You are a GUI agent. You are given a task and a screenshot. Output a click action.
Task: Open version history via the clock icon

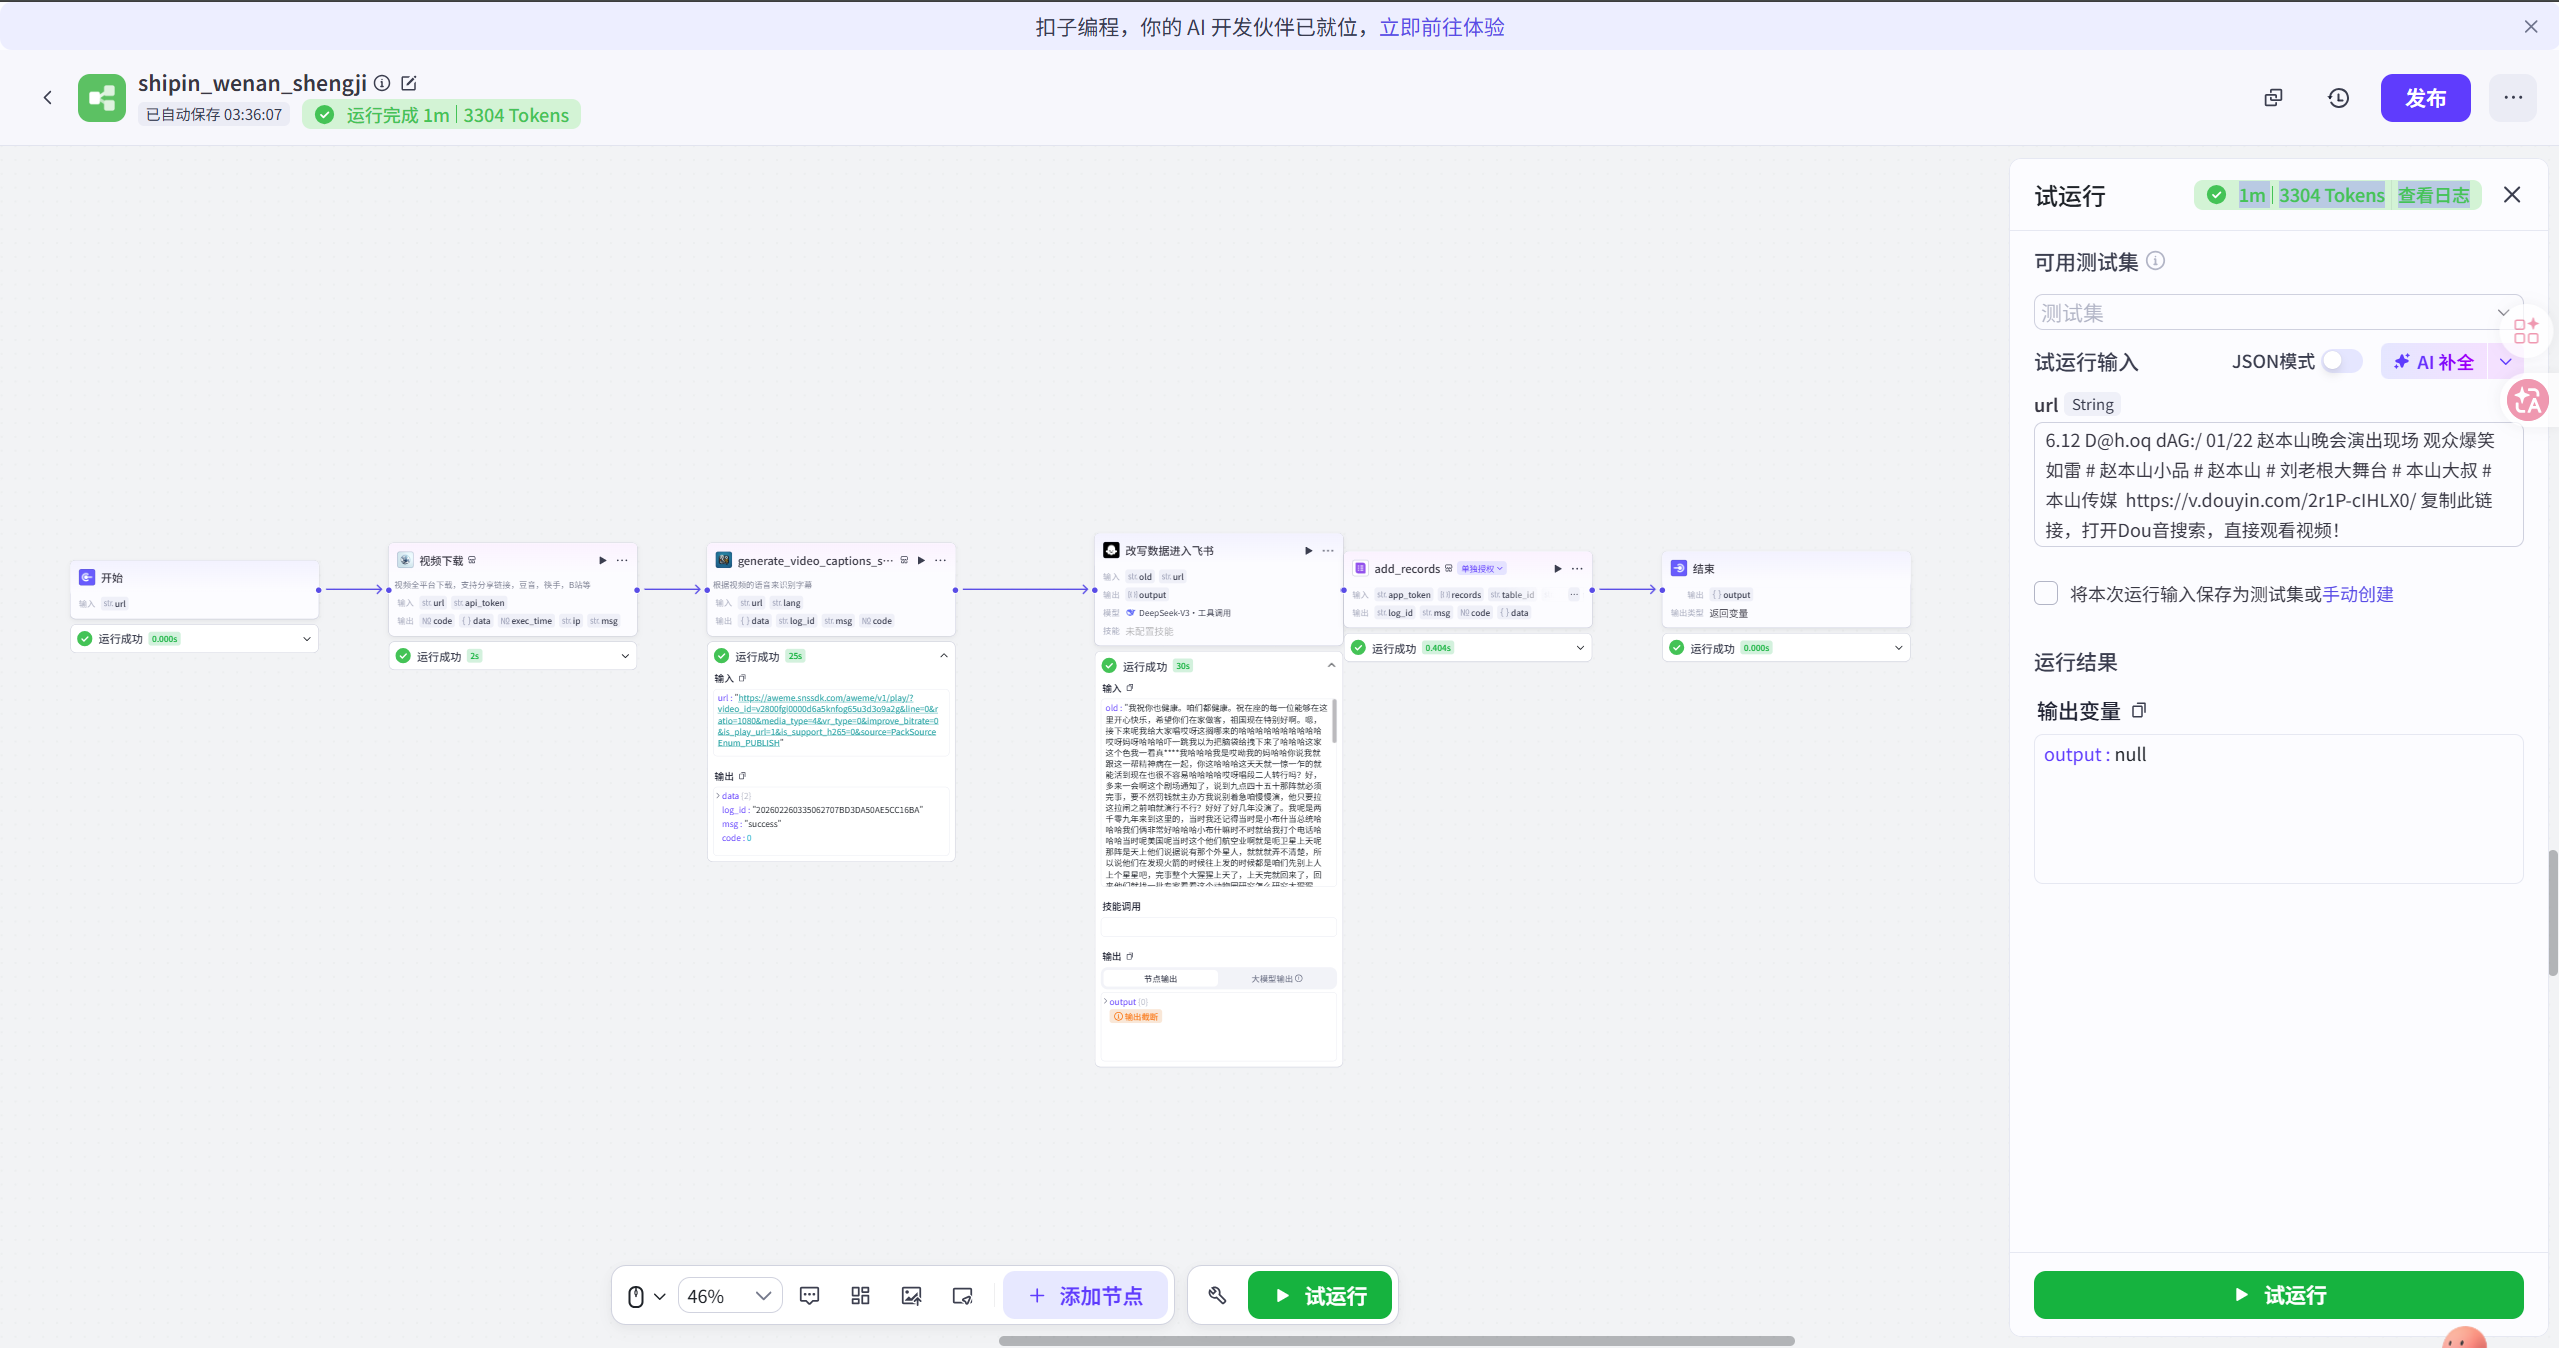(2337, 97)
